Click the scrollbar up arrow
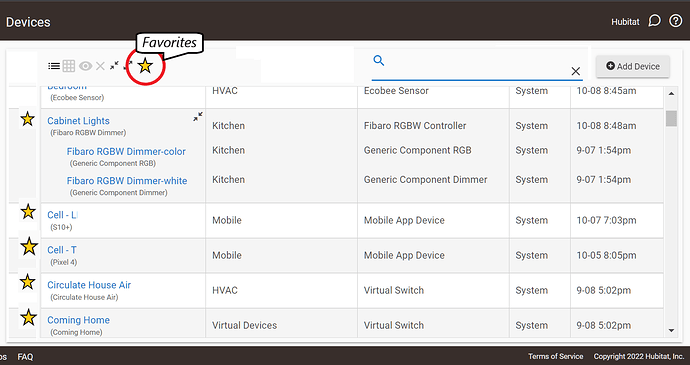 tap(671, 93)
